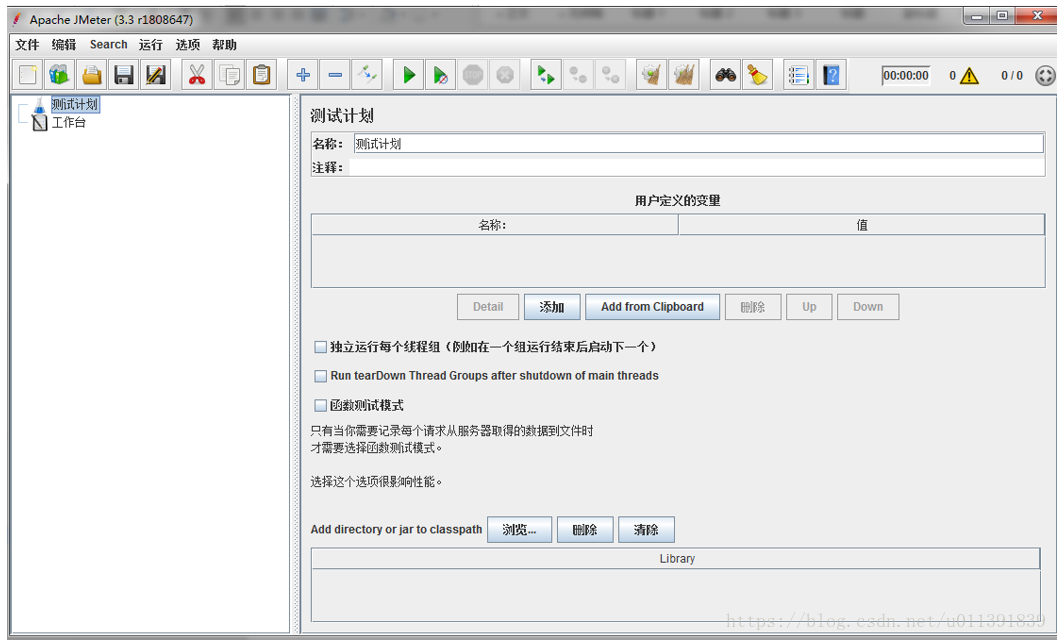Click 删除 button beside Add from Clipboard

753,307
